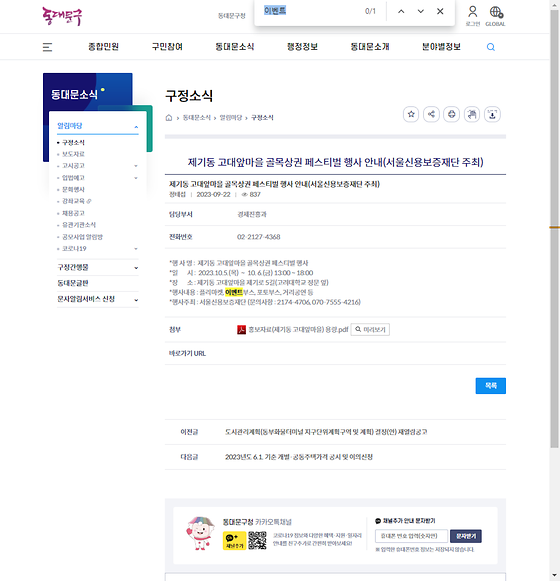This screenshot has height=581, width=560.
Task: Click the fourth round toolbar icon beside print
Action: coord(472,114)
